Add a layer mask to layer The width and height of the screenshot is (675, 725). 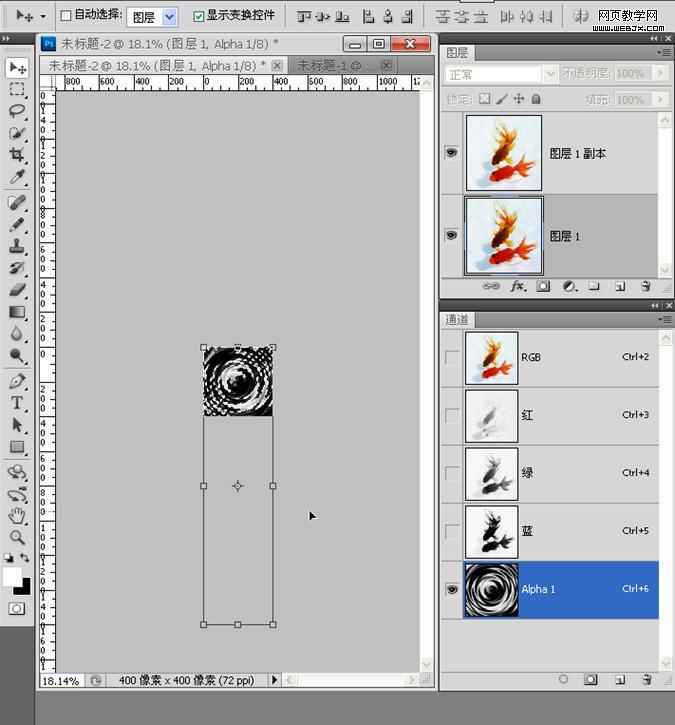pos(543,286)
